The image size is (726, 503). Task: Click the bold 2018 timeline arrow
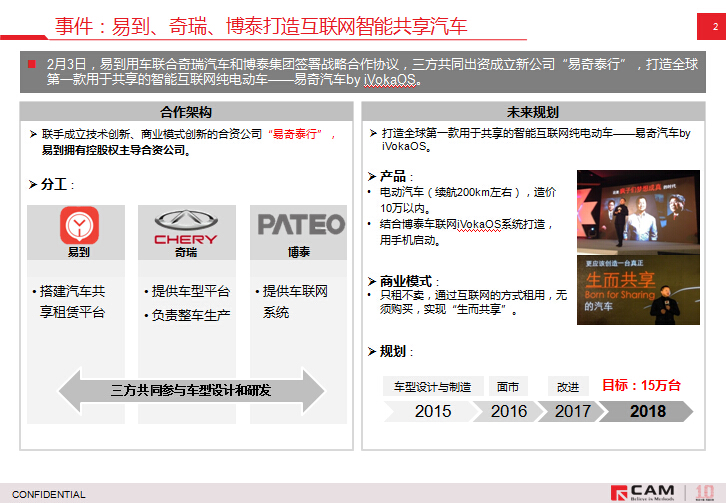click(647, 411)
